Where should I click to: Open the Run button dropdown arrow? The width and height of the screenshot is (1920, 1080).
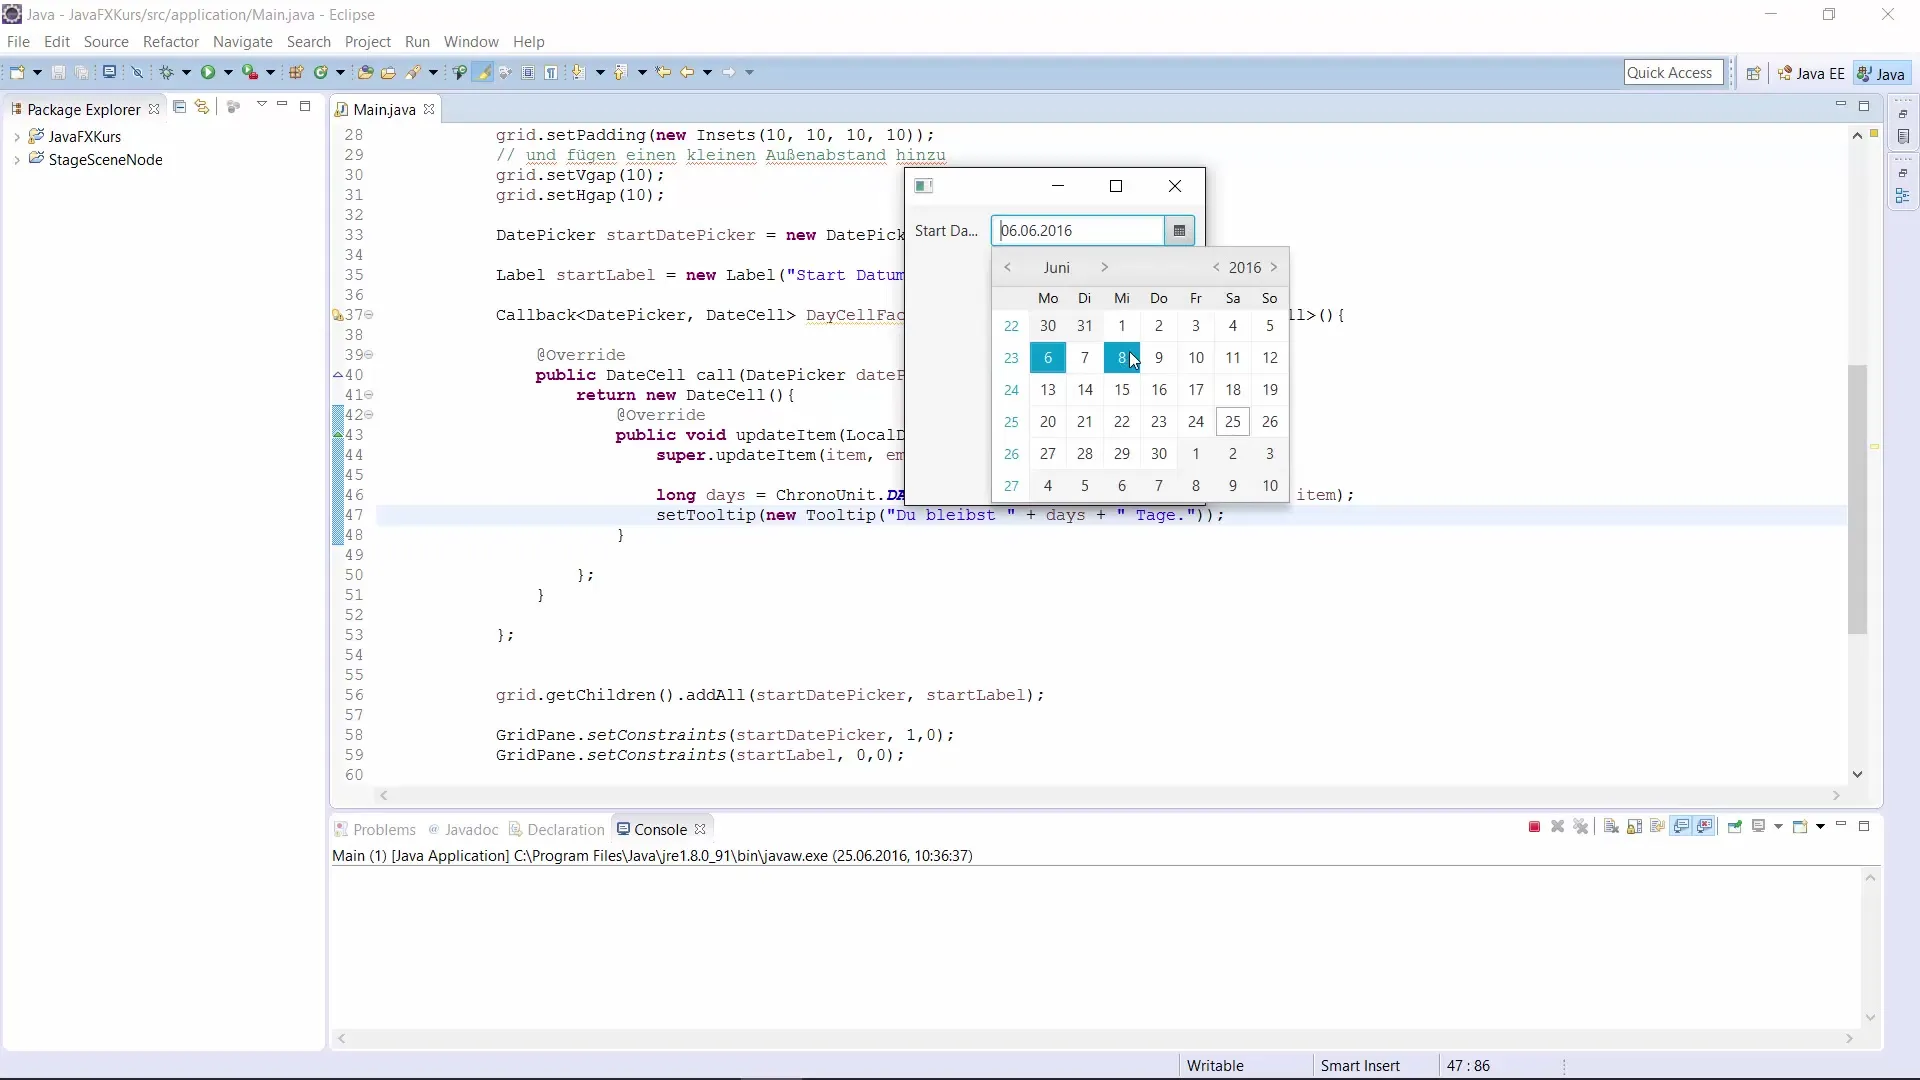coord(228,72)
